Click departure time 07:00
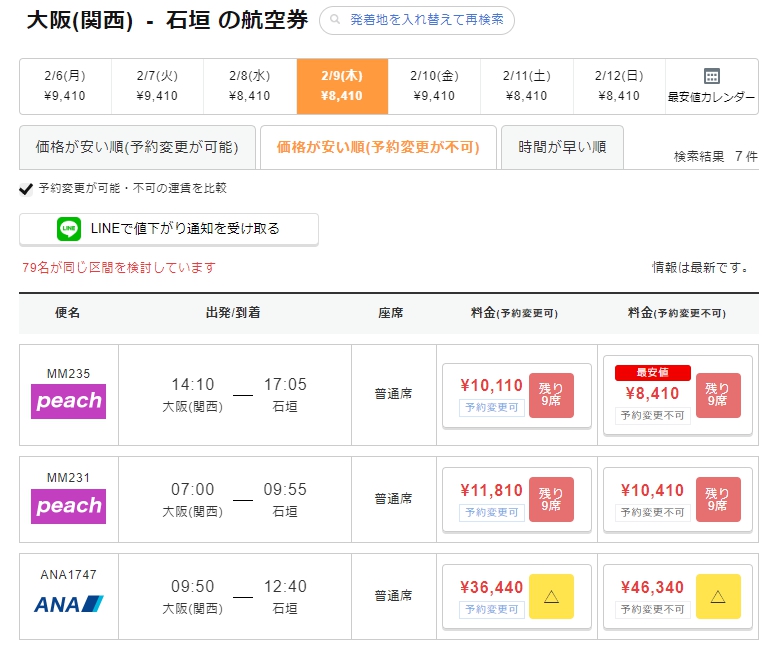The height and width of the screenshot is (649, 776). 193,490
